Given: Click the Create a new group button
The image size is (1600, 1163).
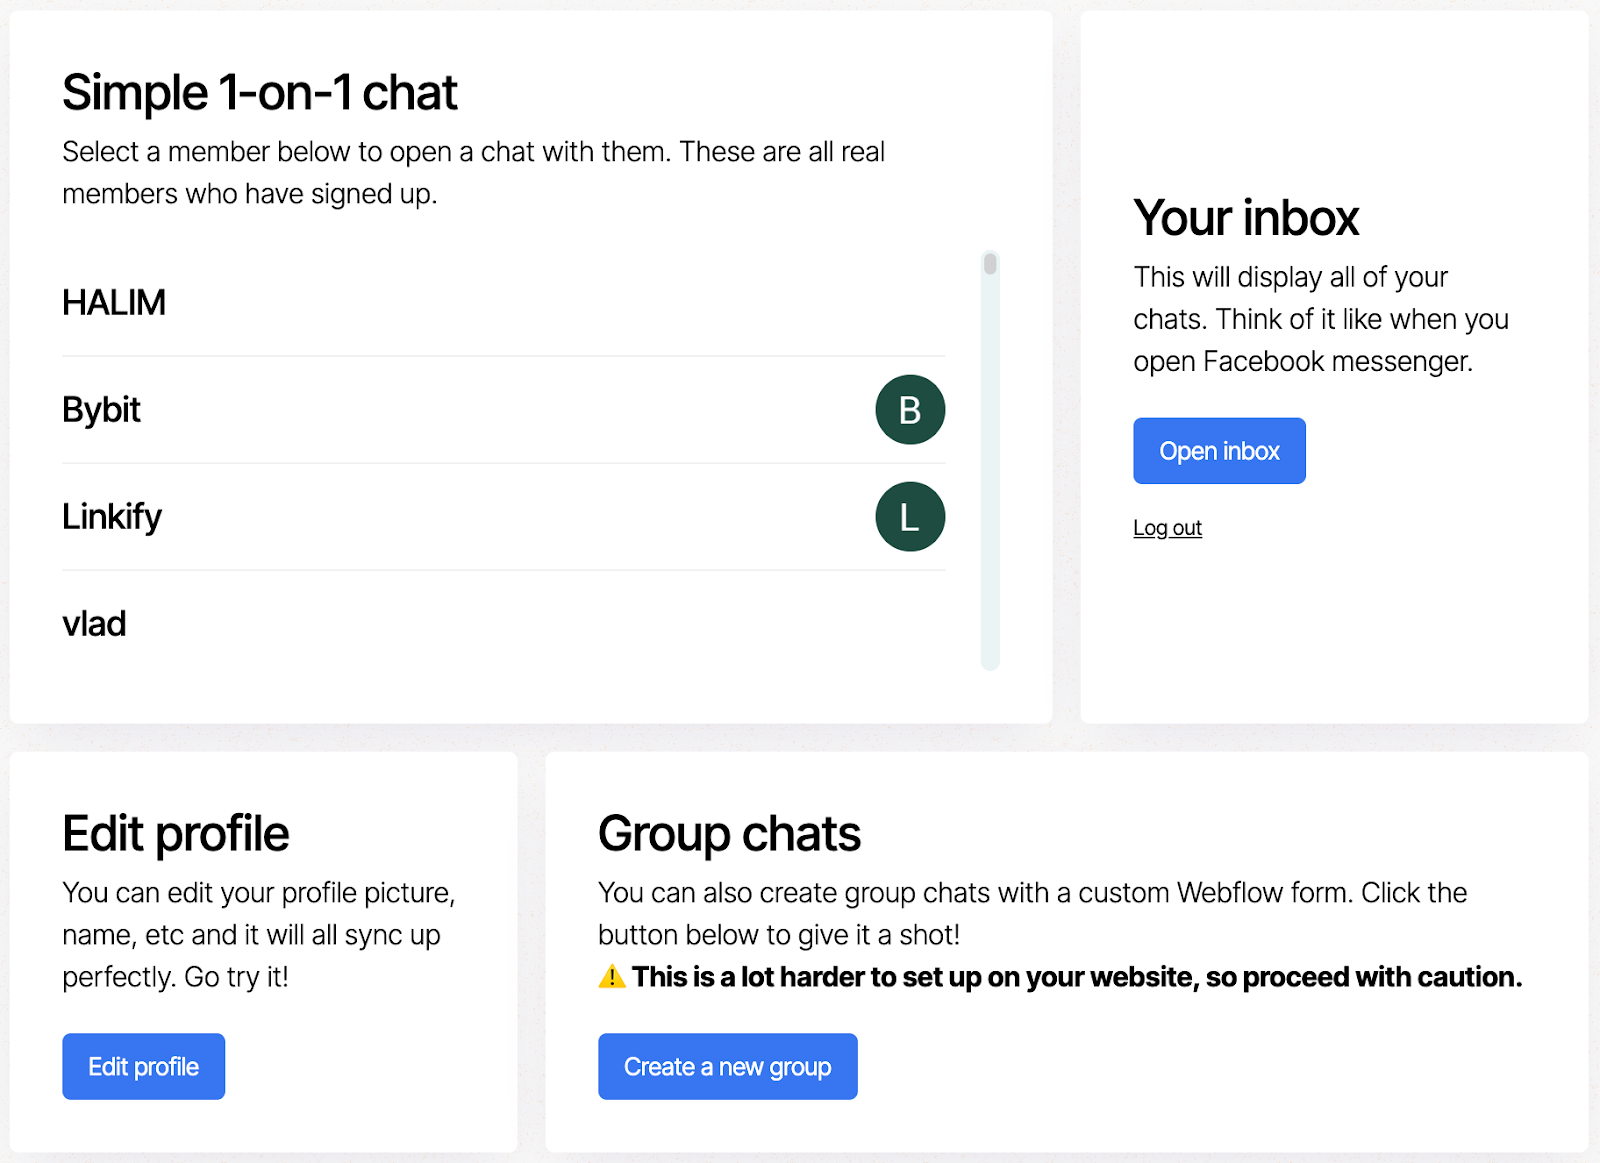Looking at the screenshot, I should click(x=727, y=1066).
